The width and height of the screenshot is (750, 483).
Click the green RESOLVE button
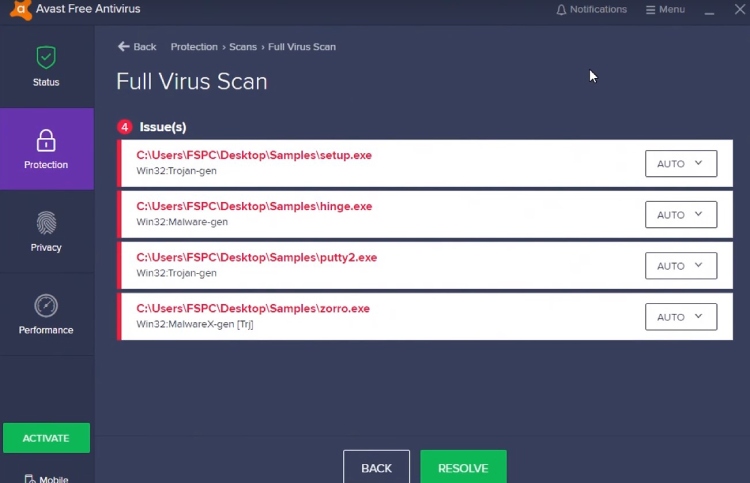[463, 467]
